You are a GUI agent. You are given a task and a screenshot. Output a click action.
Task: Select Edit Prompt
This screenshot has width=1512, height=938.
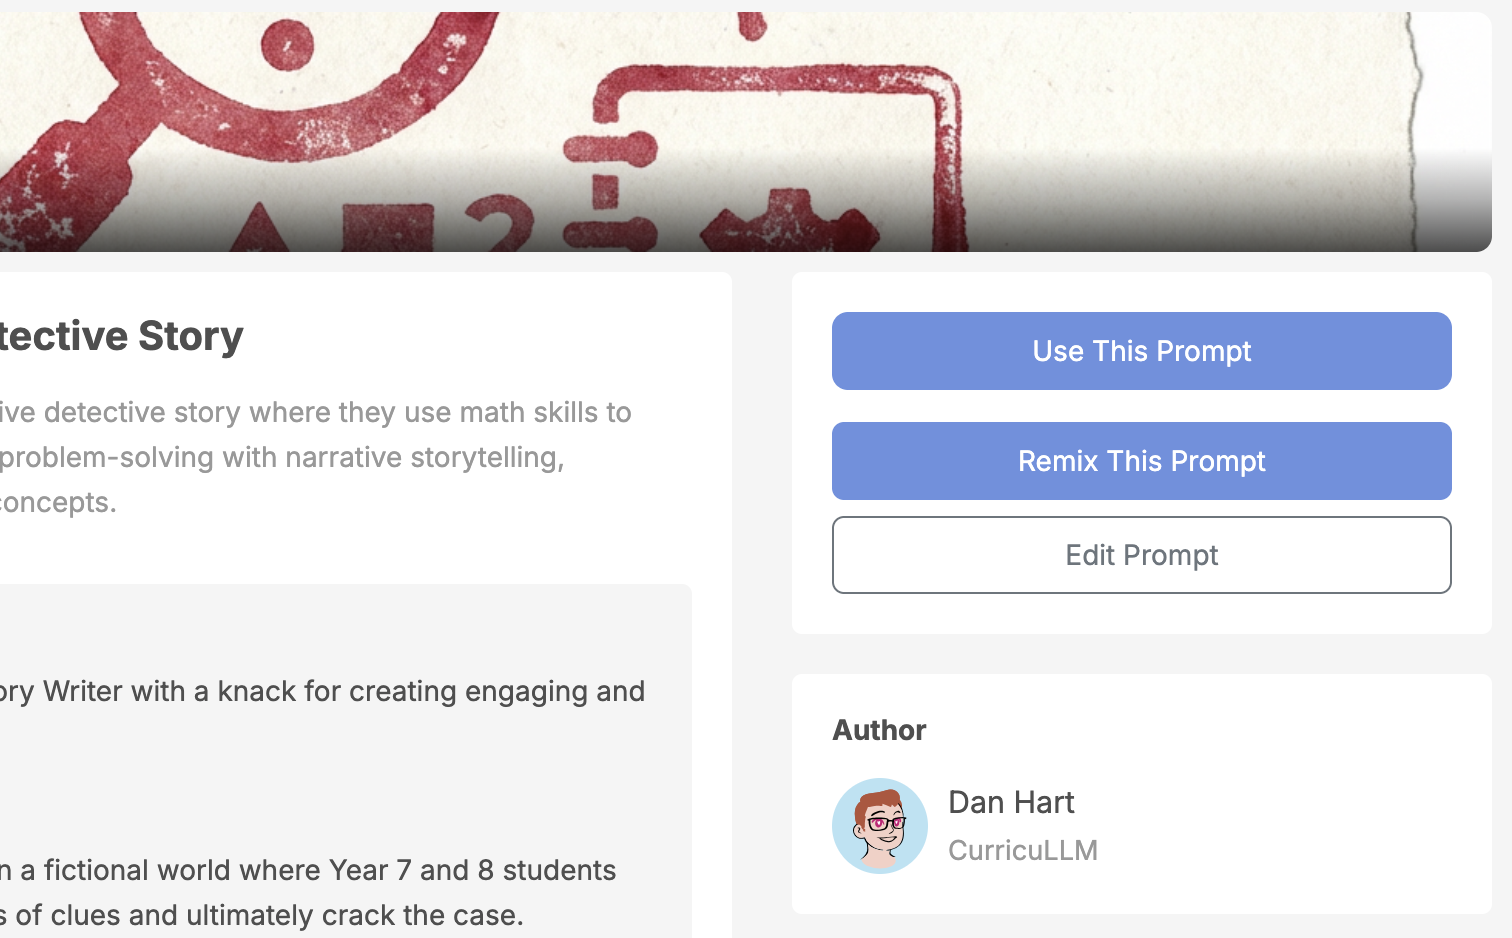[x=1141, y=555]
